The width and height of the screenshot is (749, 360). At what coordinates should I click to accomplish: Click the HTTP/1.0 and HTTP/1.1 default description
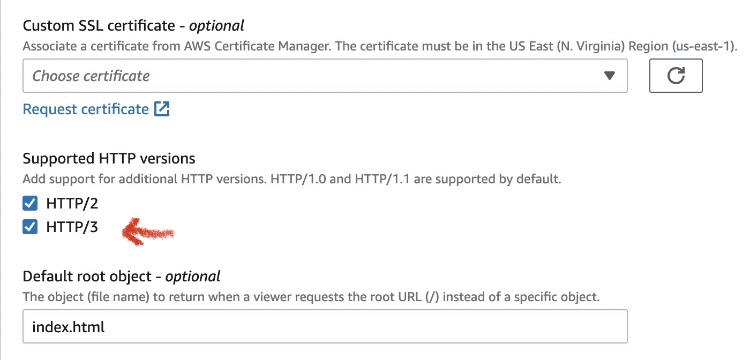point(292,180)
